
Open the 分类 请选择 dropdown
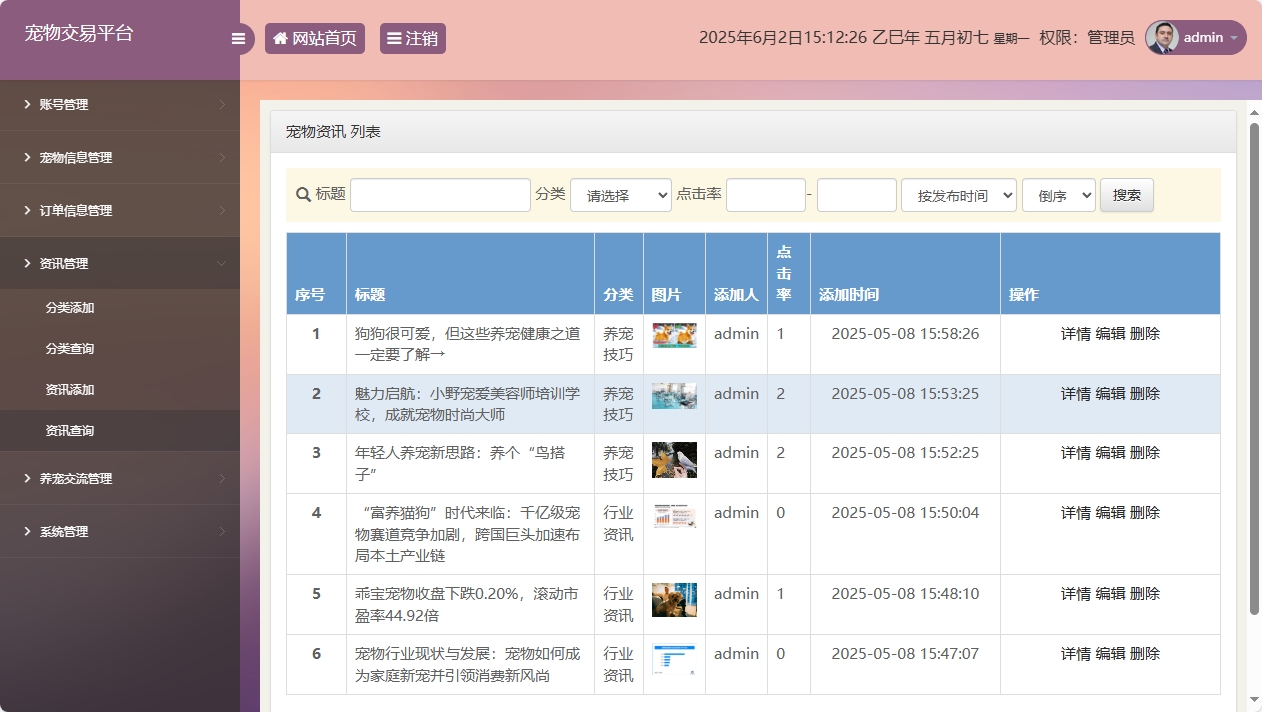coord(620,196)
